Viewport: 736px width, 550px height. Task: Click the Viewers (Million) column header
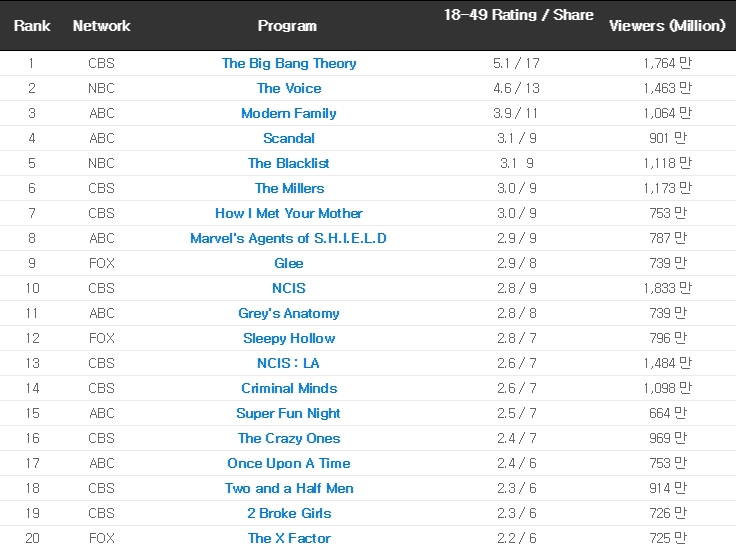[x=667, y=26]
